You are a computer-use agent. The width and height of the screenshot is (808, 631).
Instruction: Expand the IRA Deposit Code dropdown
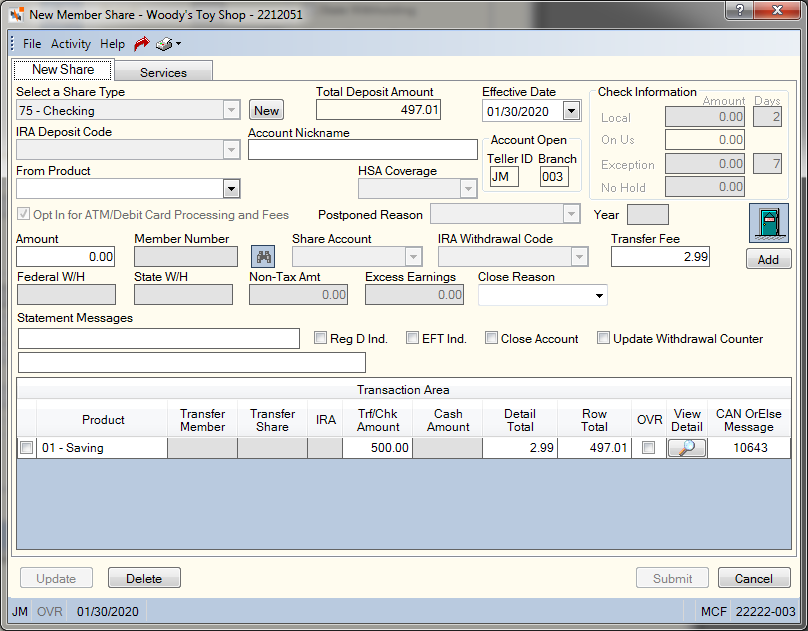[x=231, y=150]
